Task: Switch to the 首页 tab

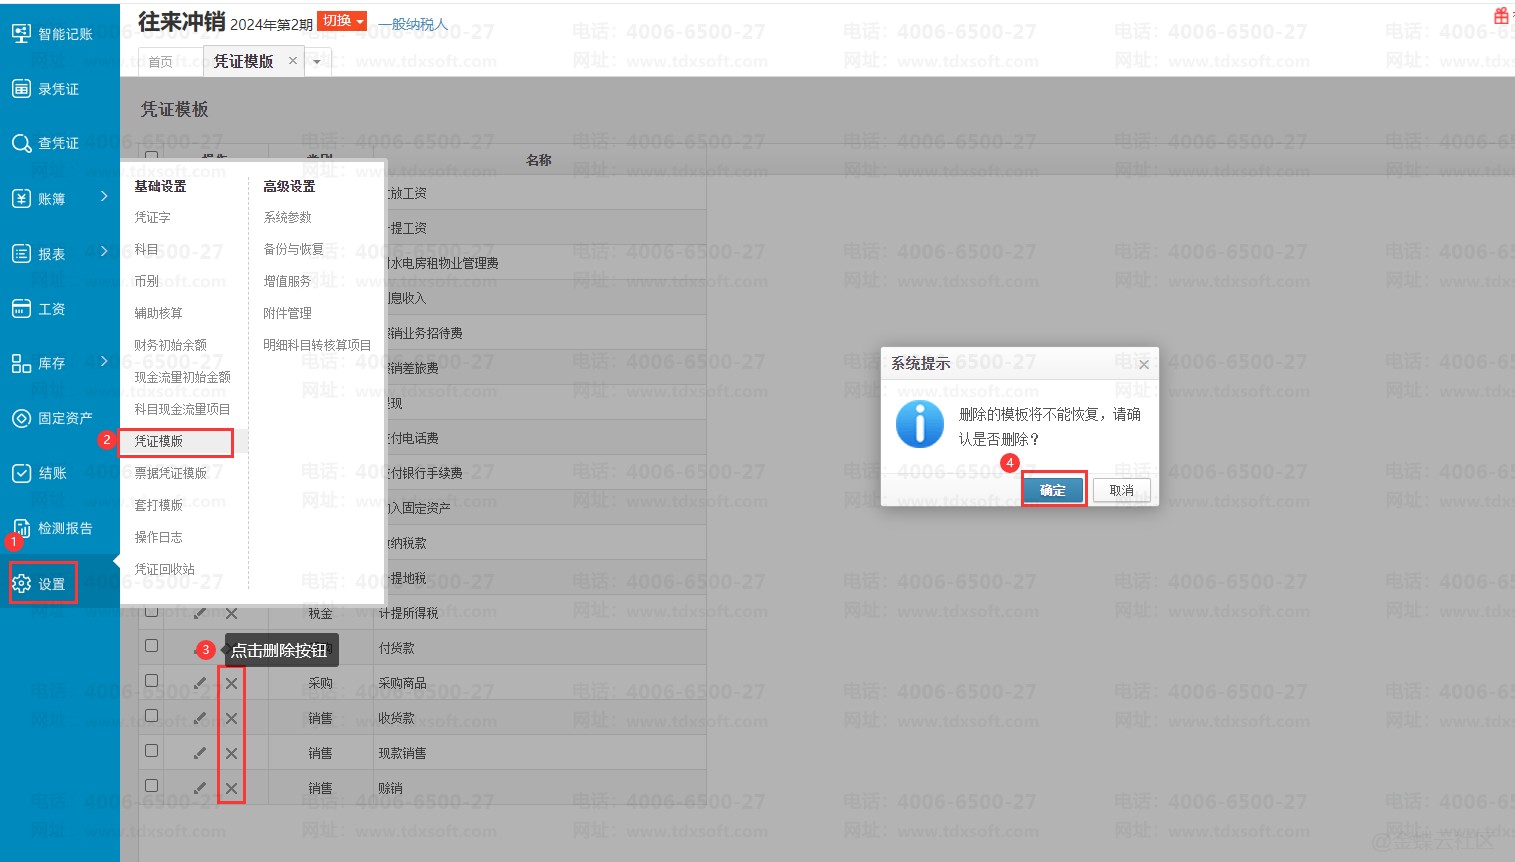Action: (160, 62)
